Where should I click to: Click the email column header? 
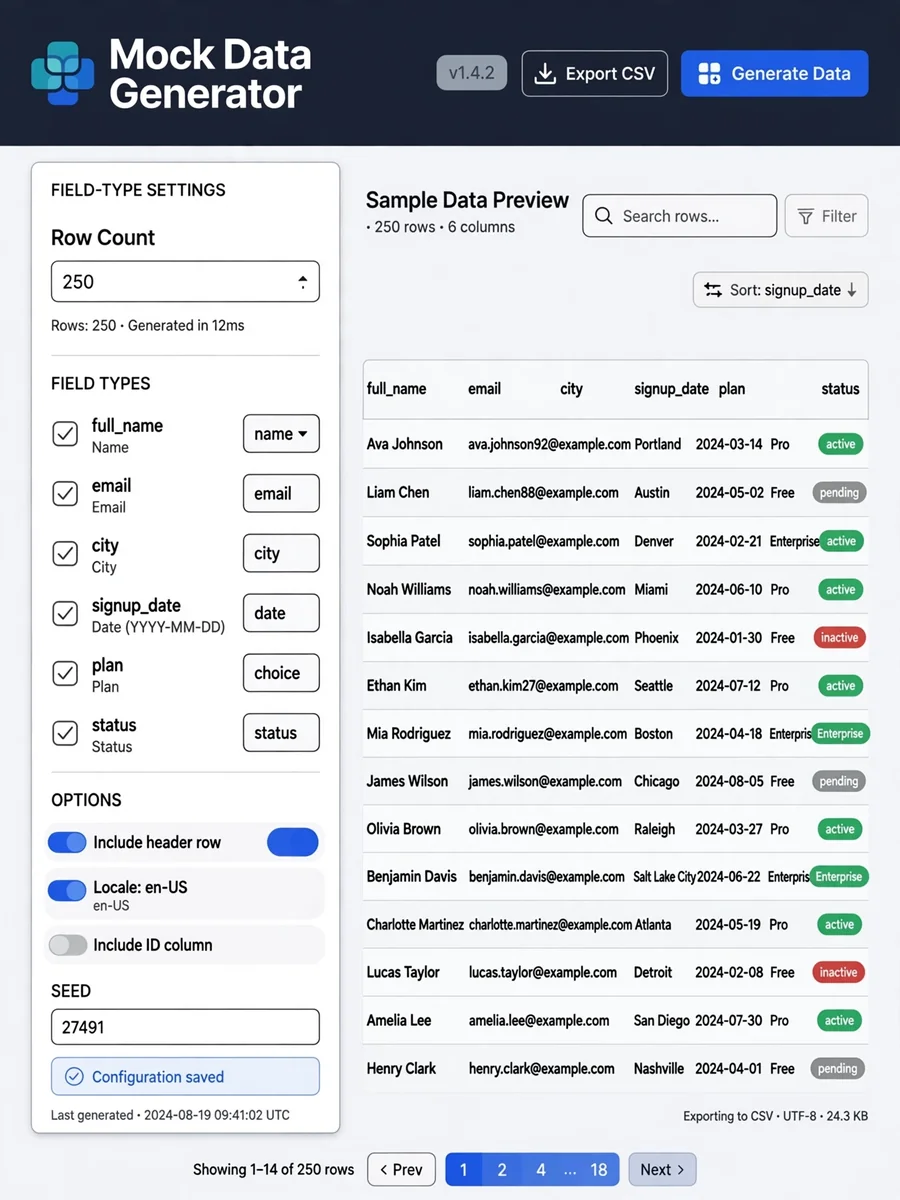point(484,389)
